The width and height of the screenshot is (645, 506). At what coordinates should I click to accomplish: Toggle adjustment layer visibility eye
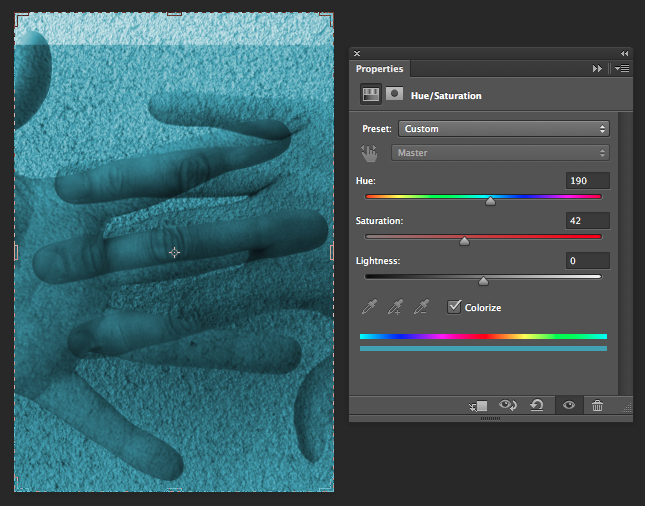(568, 405)
